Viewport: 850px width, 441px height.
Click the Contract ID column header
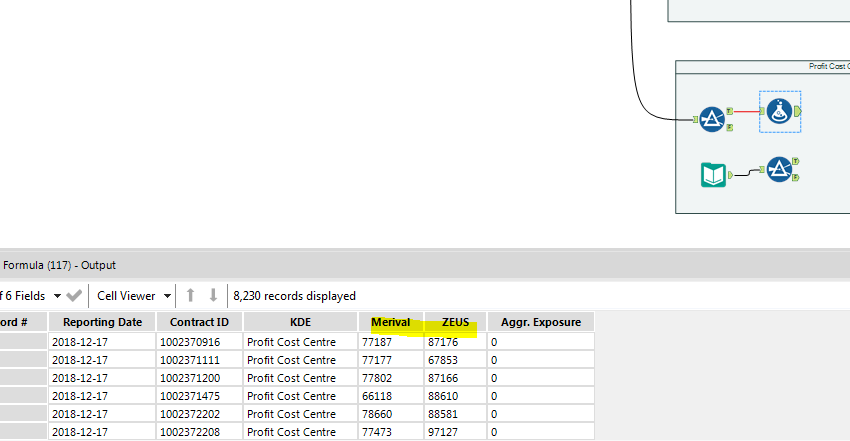coord(199,322)
